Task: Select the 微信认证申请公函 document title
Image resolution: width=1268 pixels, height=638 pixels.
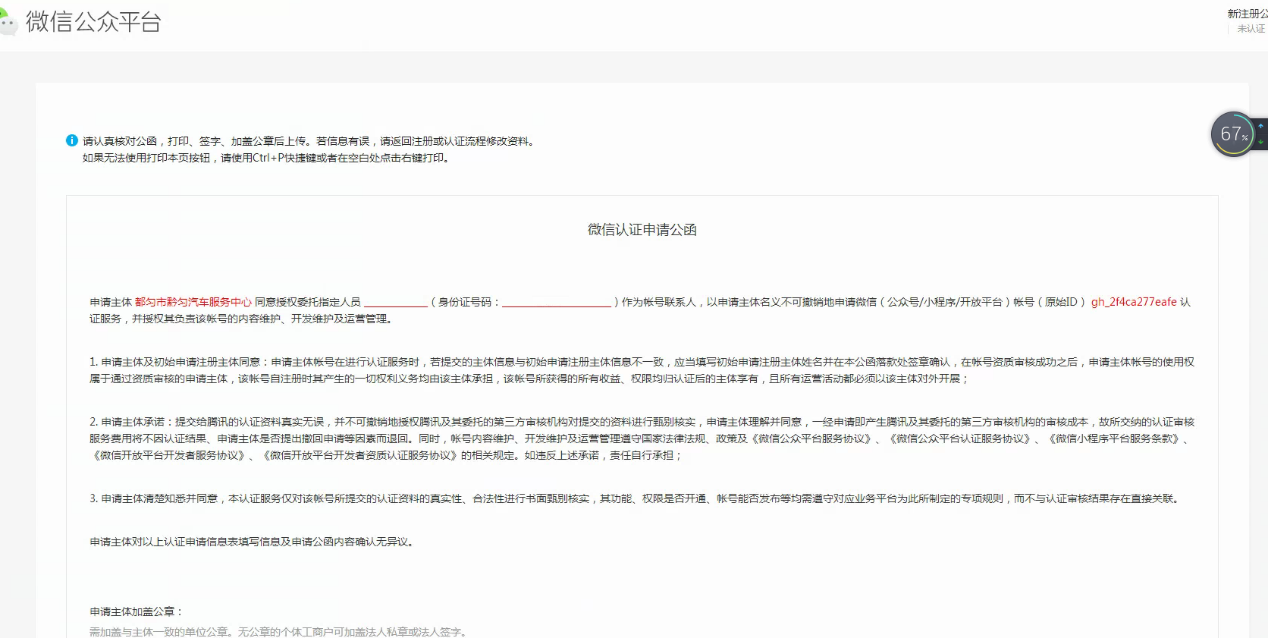Action: [645, 229]
